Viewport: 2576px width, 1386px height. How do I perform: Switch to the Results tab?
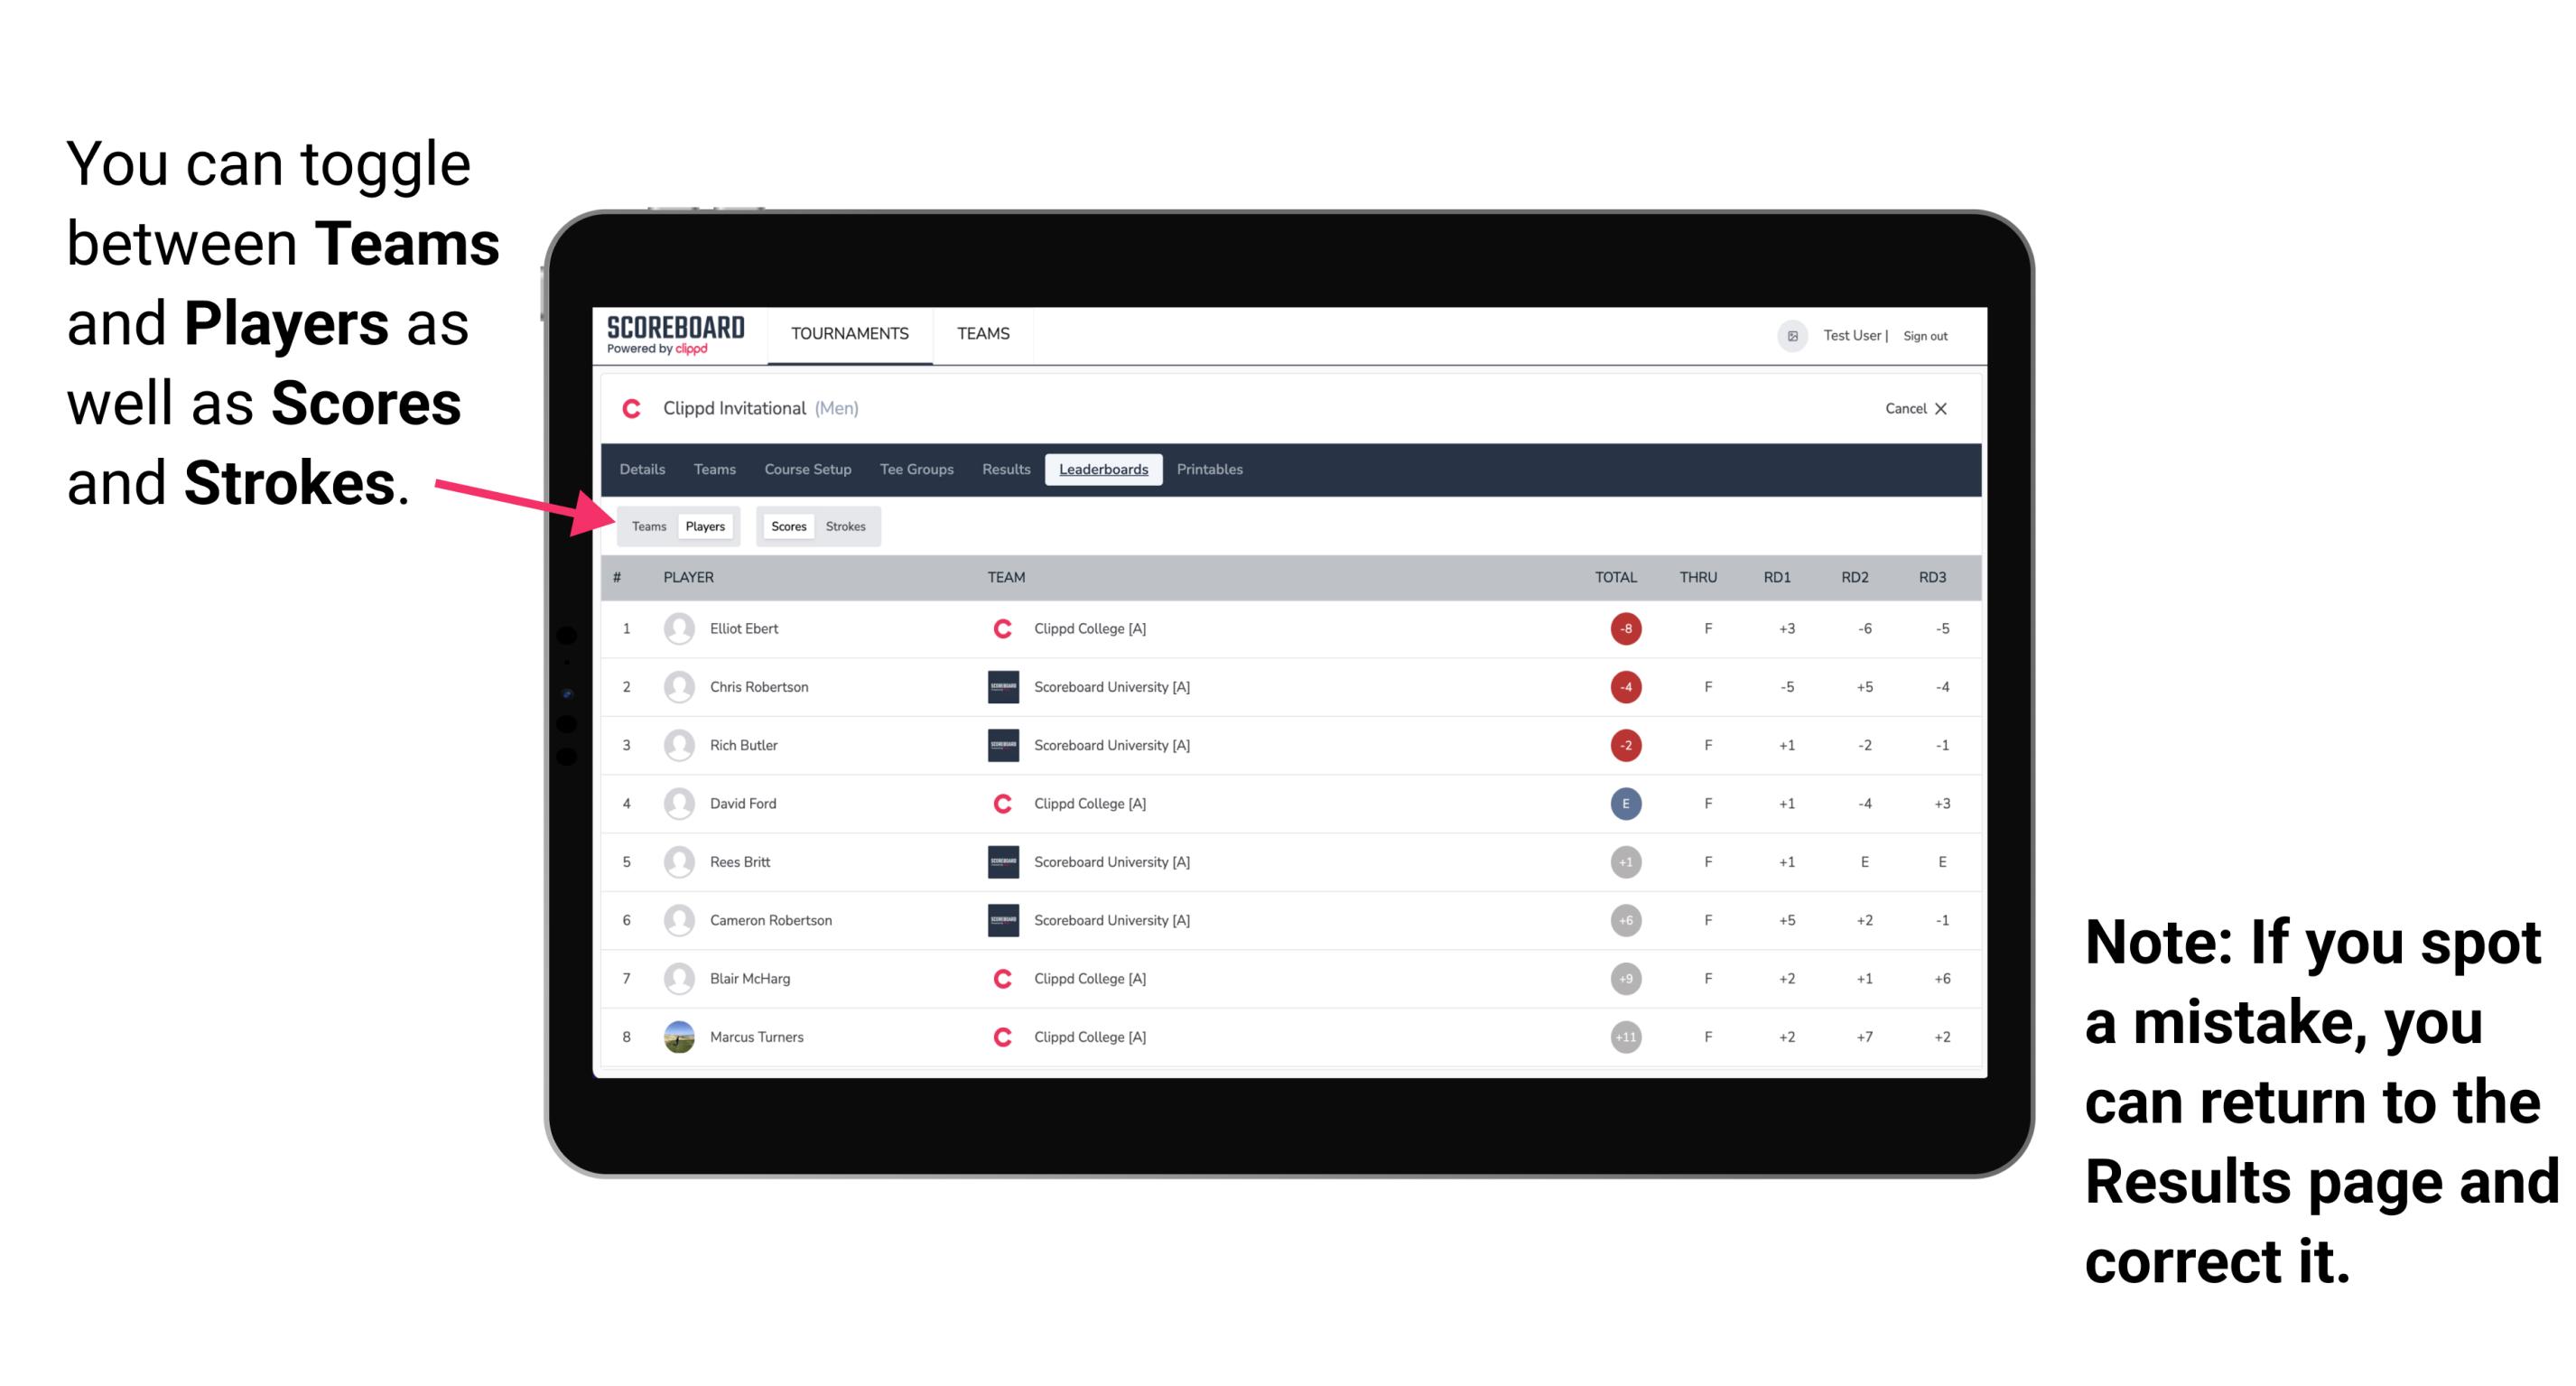pos(1005,470)
